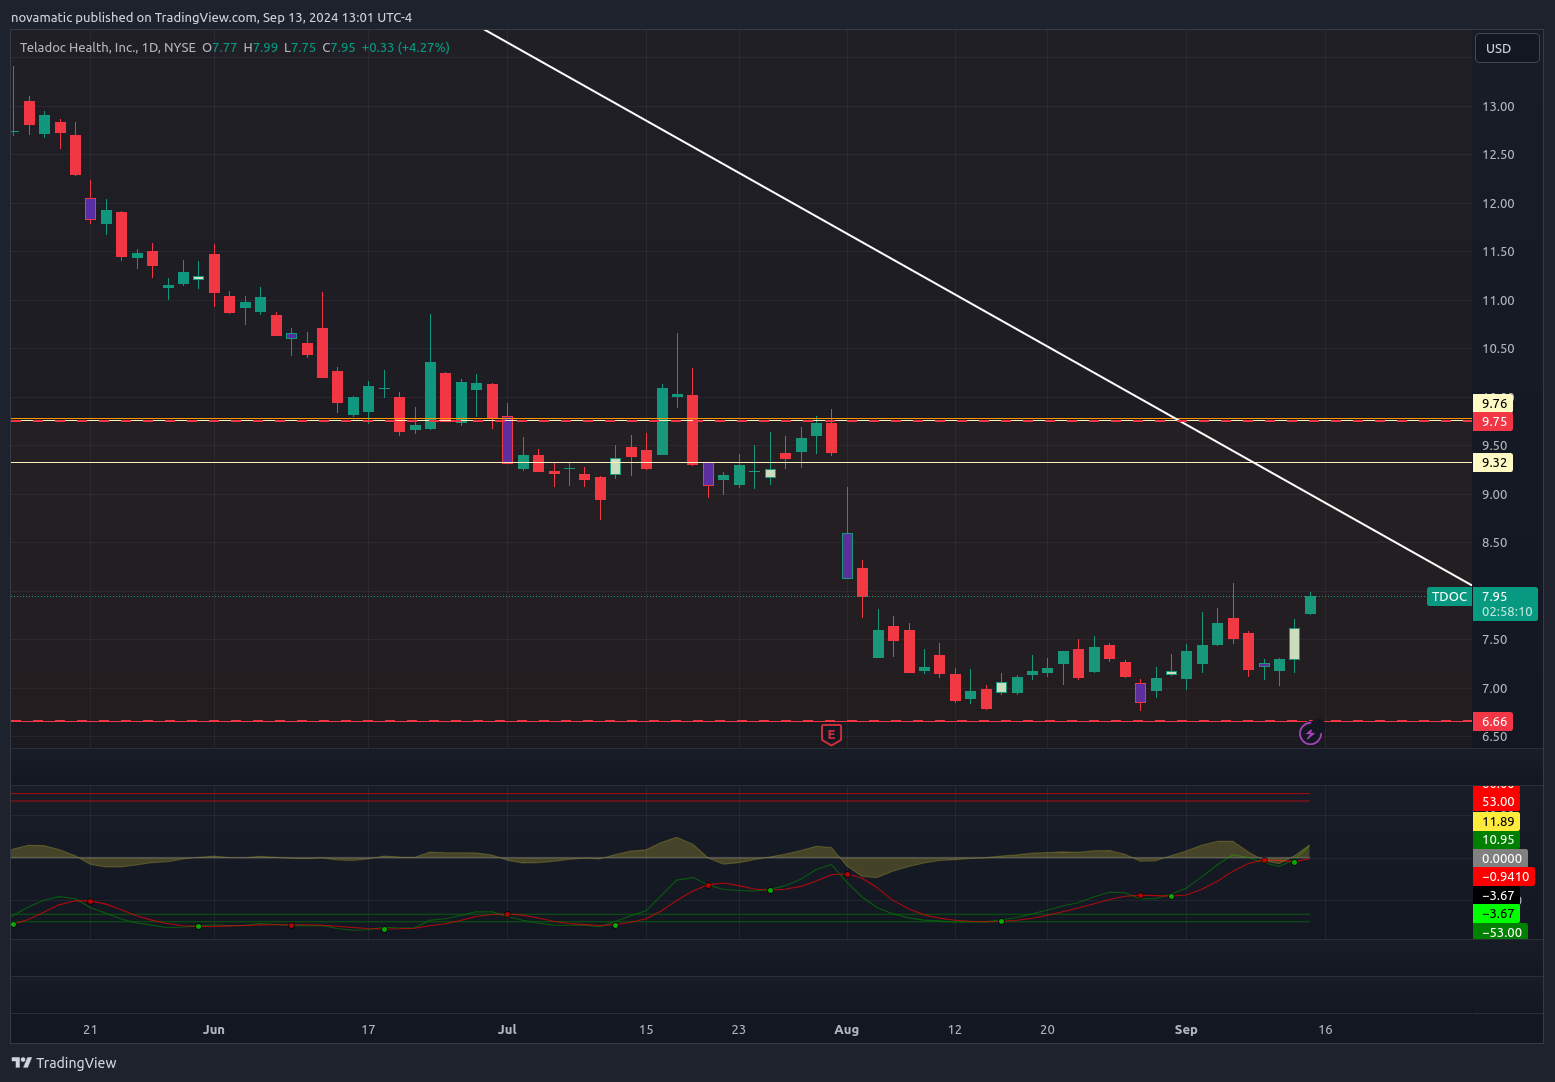
Task: Click the 13.00 price axis tick
Action: 1498,107
